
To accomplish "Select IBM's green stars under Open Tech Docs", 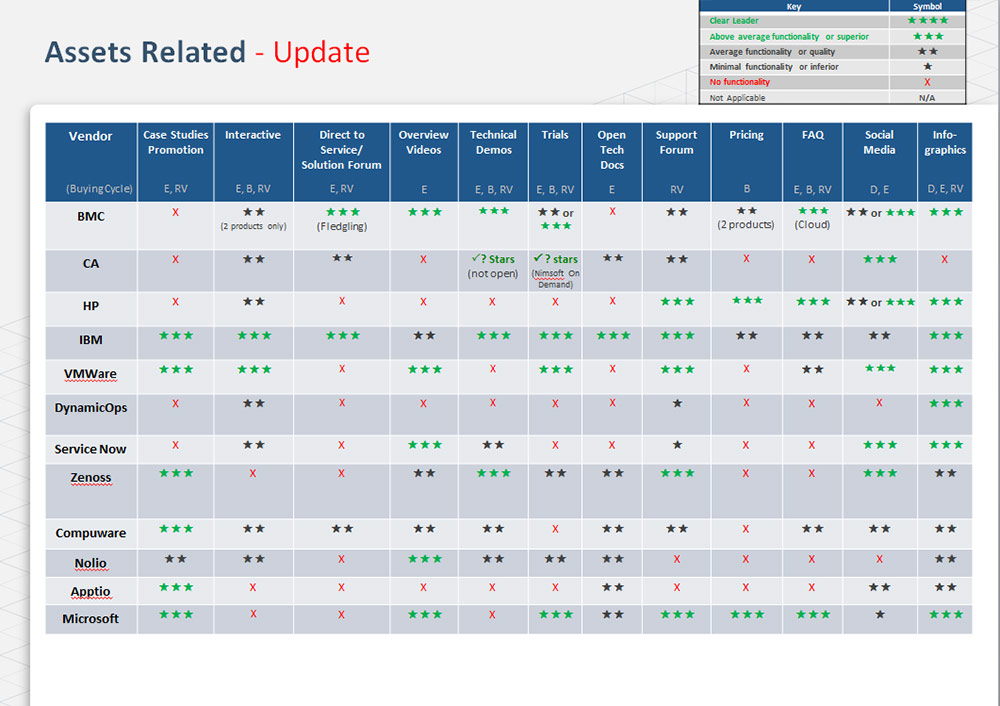I will point(612,336).
